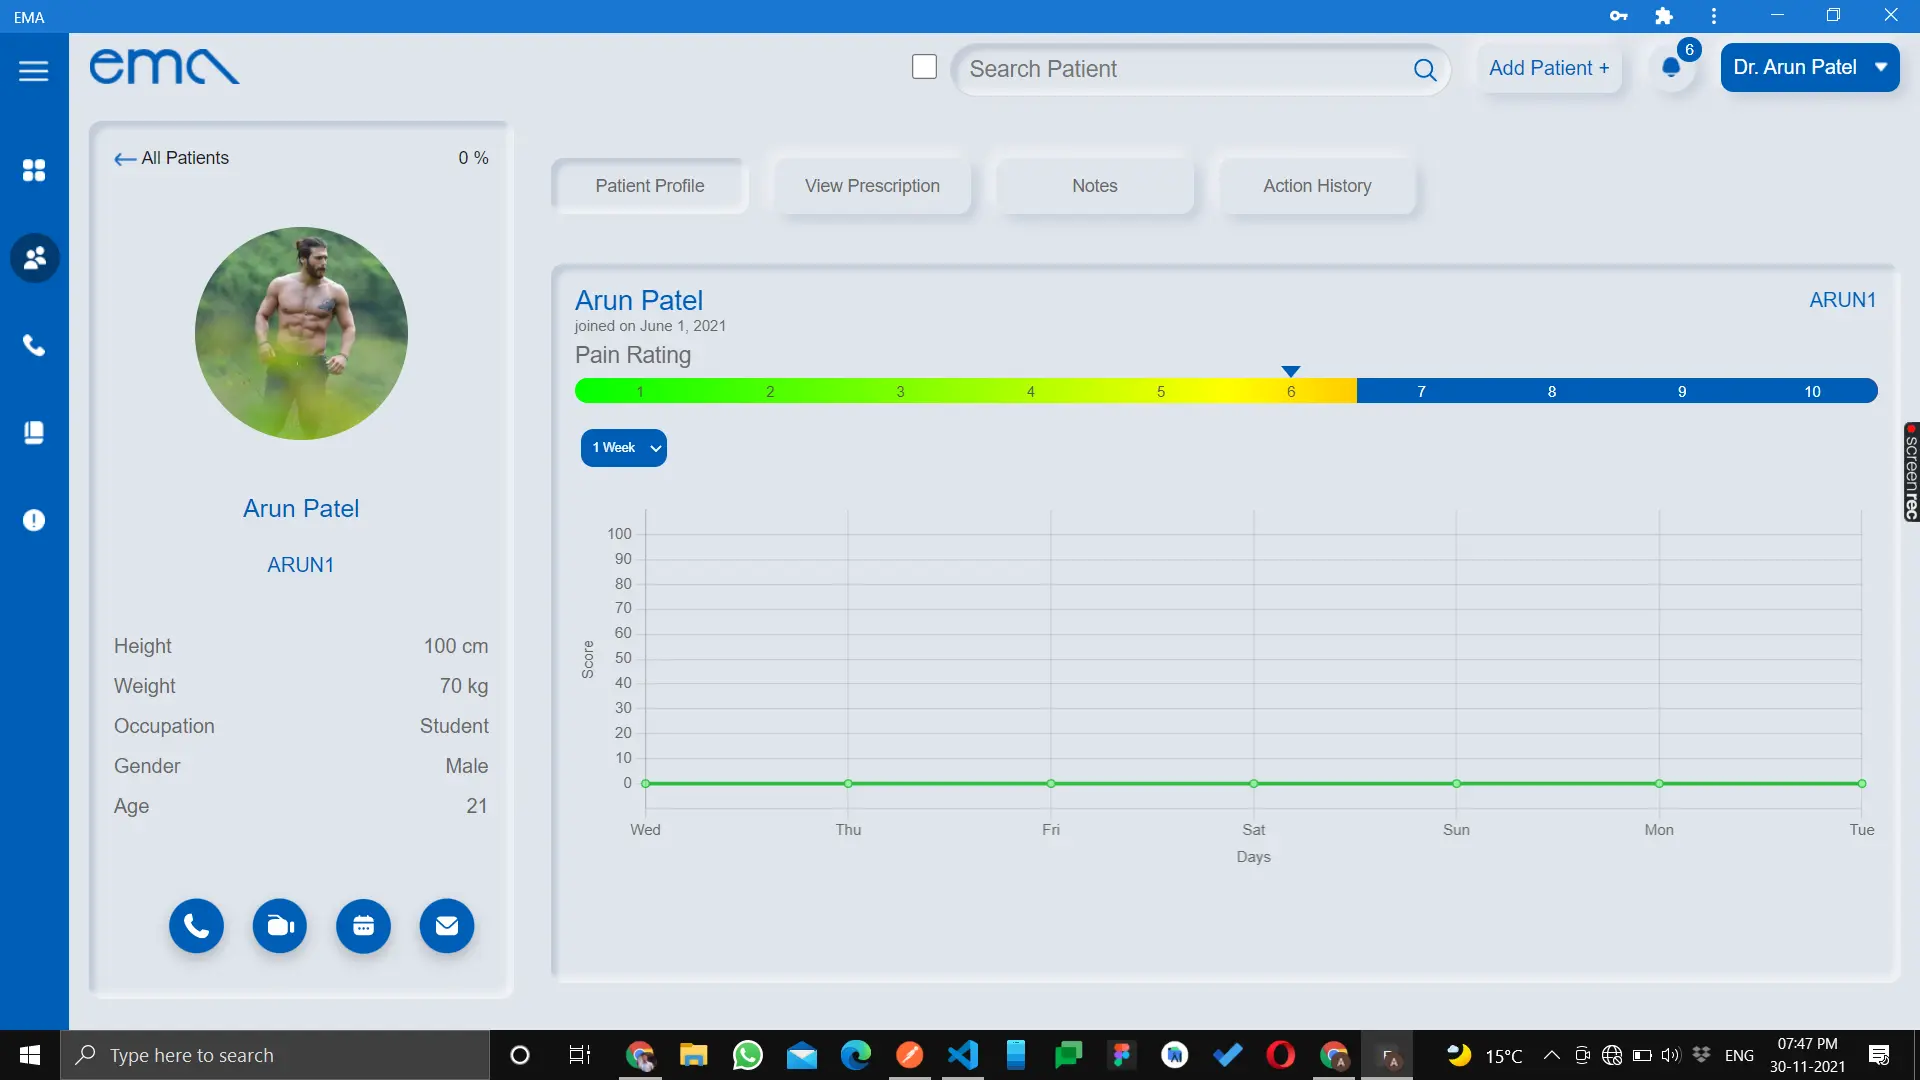Open the library book icon in sidebar
The height and width of the screenshot is (1080, 1920).
(34, 433)
